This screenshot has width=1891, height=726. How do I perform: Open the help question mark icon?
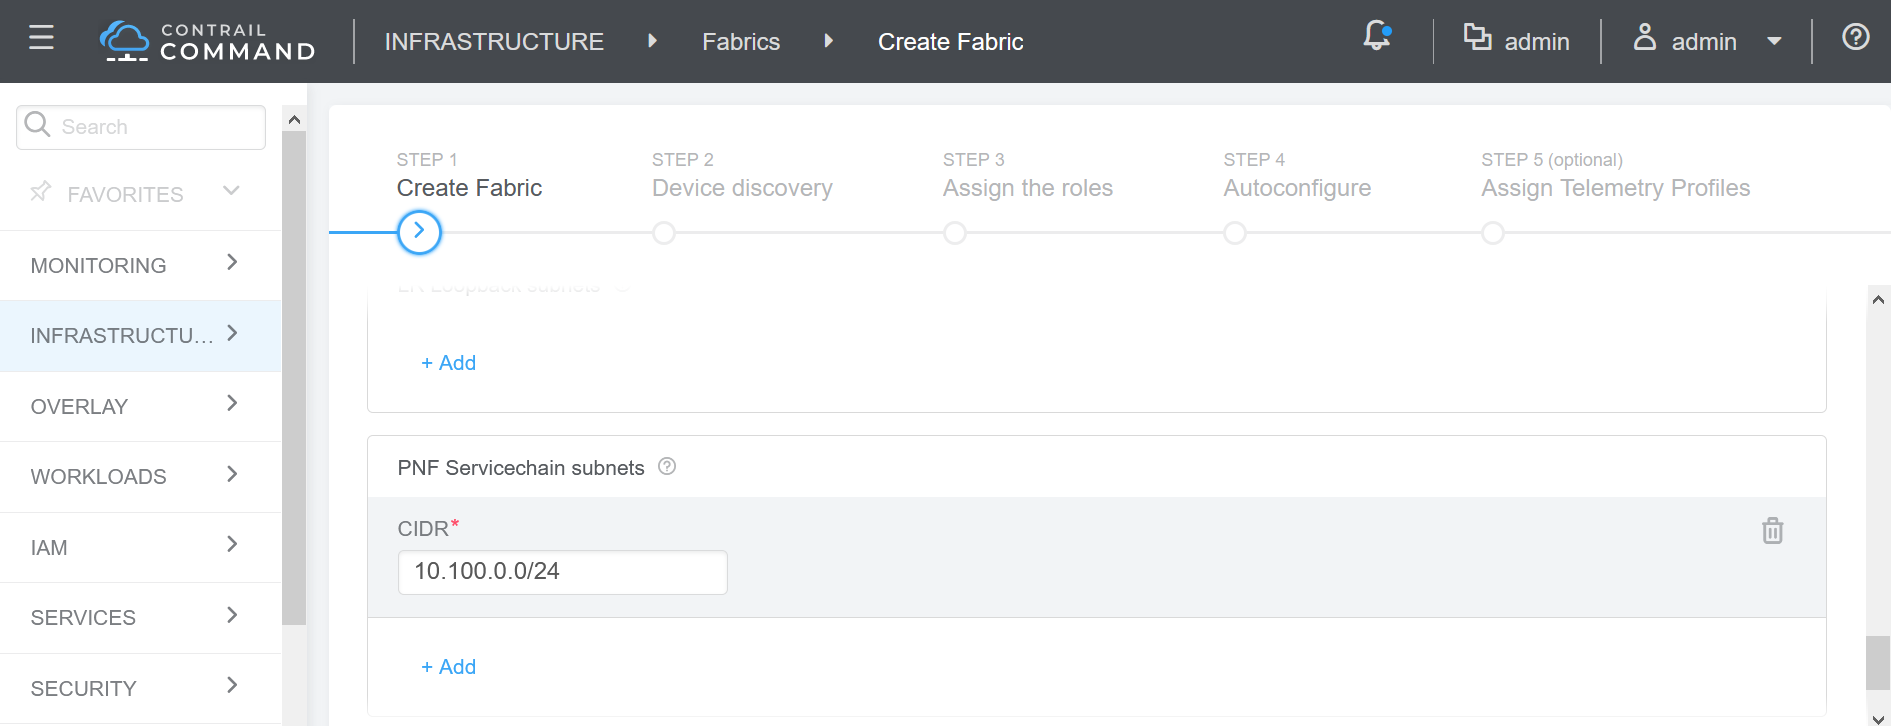(x=1855, y=38)
